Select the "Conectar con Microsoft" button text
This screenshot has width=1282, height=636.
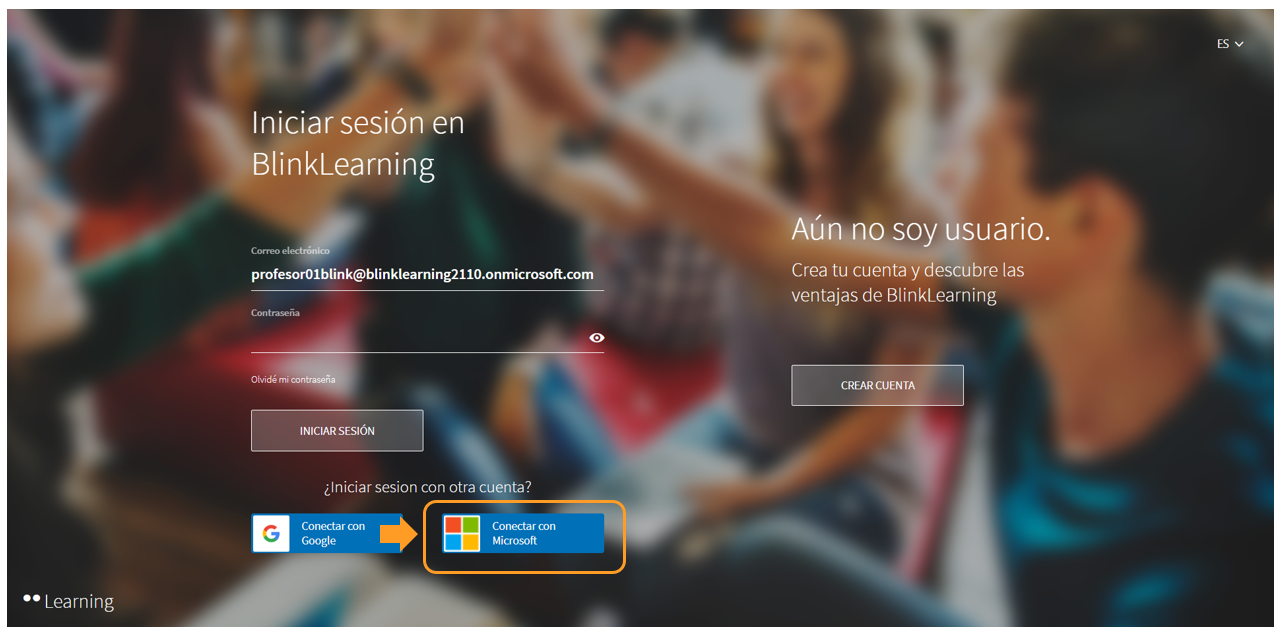pos(523,534)
